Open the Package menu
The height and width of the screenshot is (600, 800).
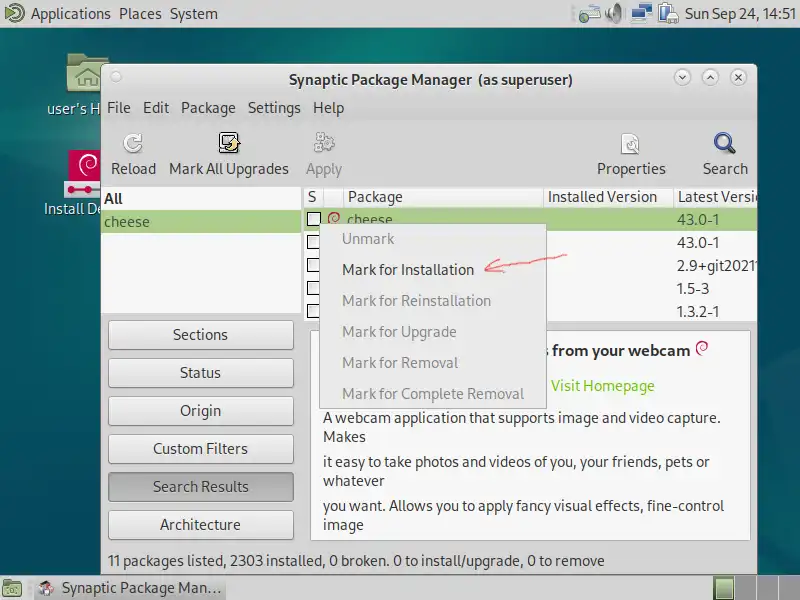208,108
